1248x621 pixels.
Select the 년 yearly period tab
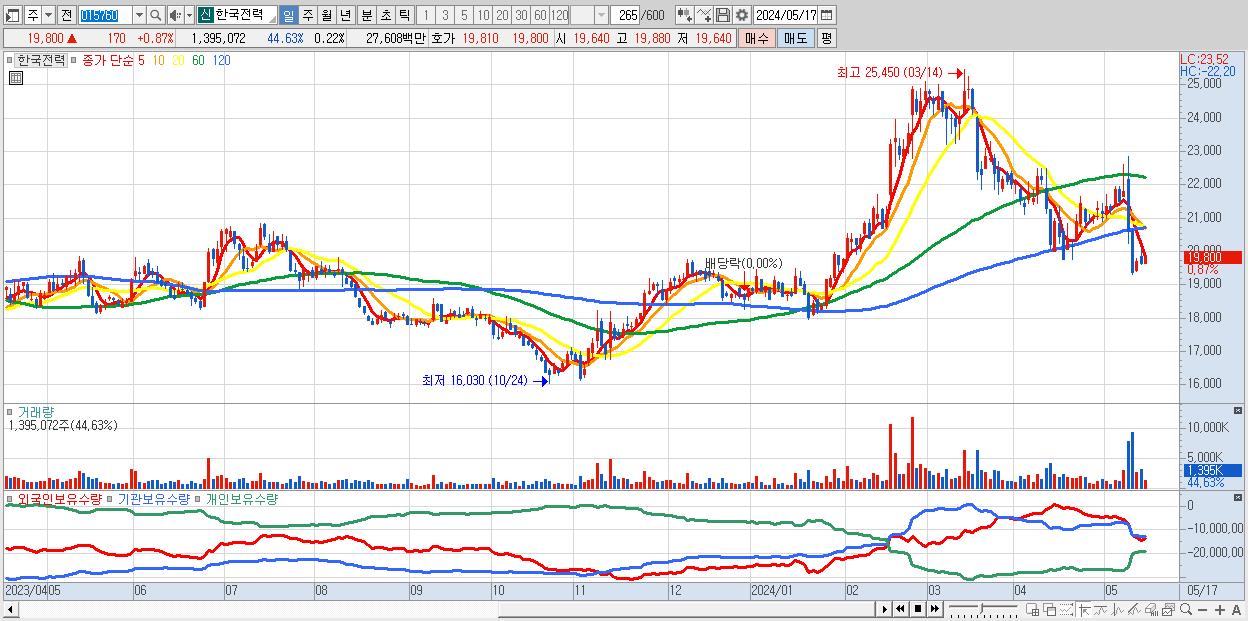345,15
